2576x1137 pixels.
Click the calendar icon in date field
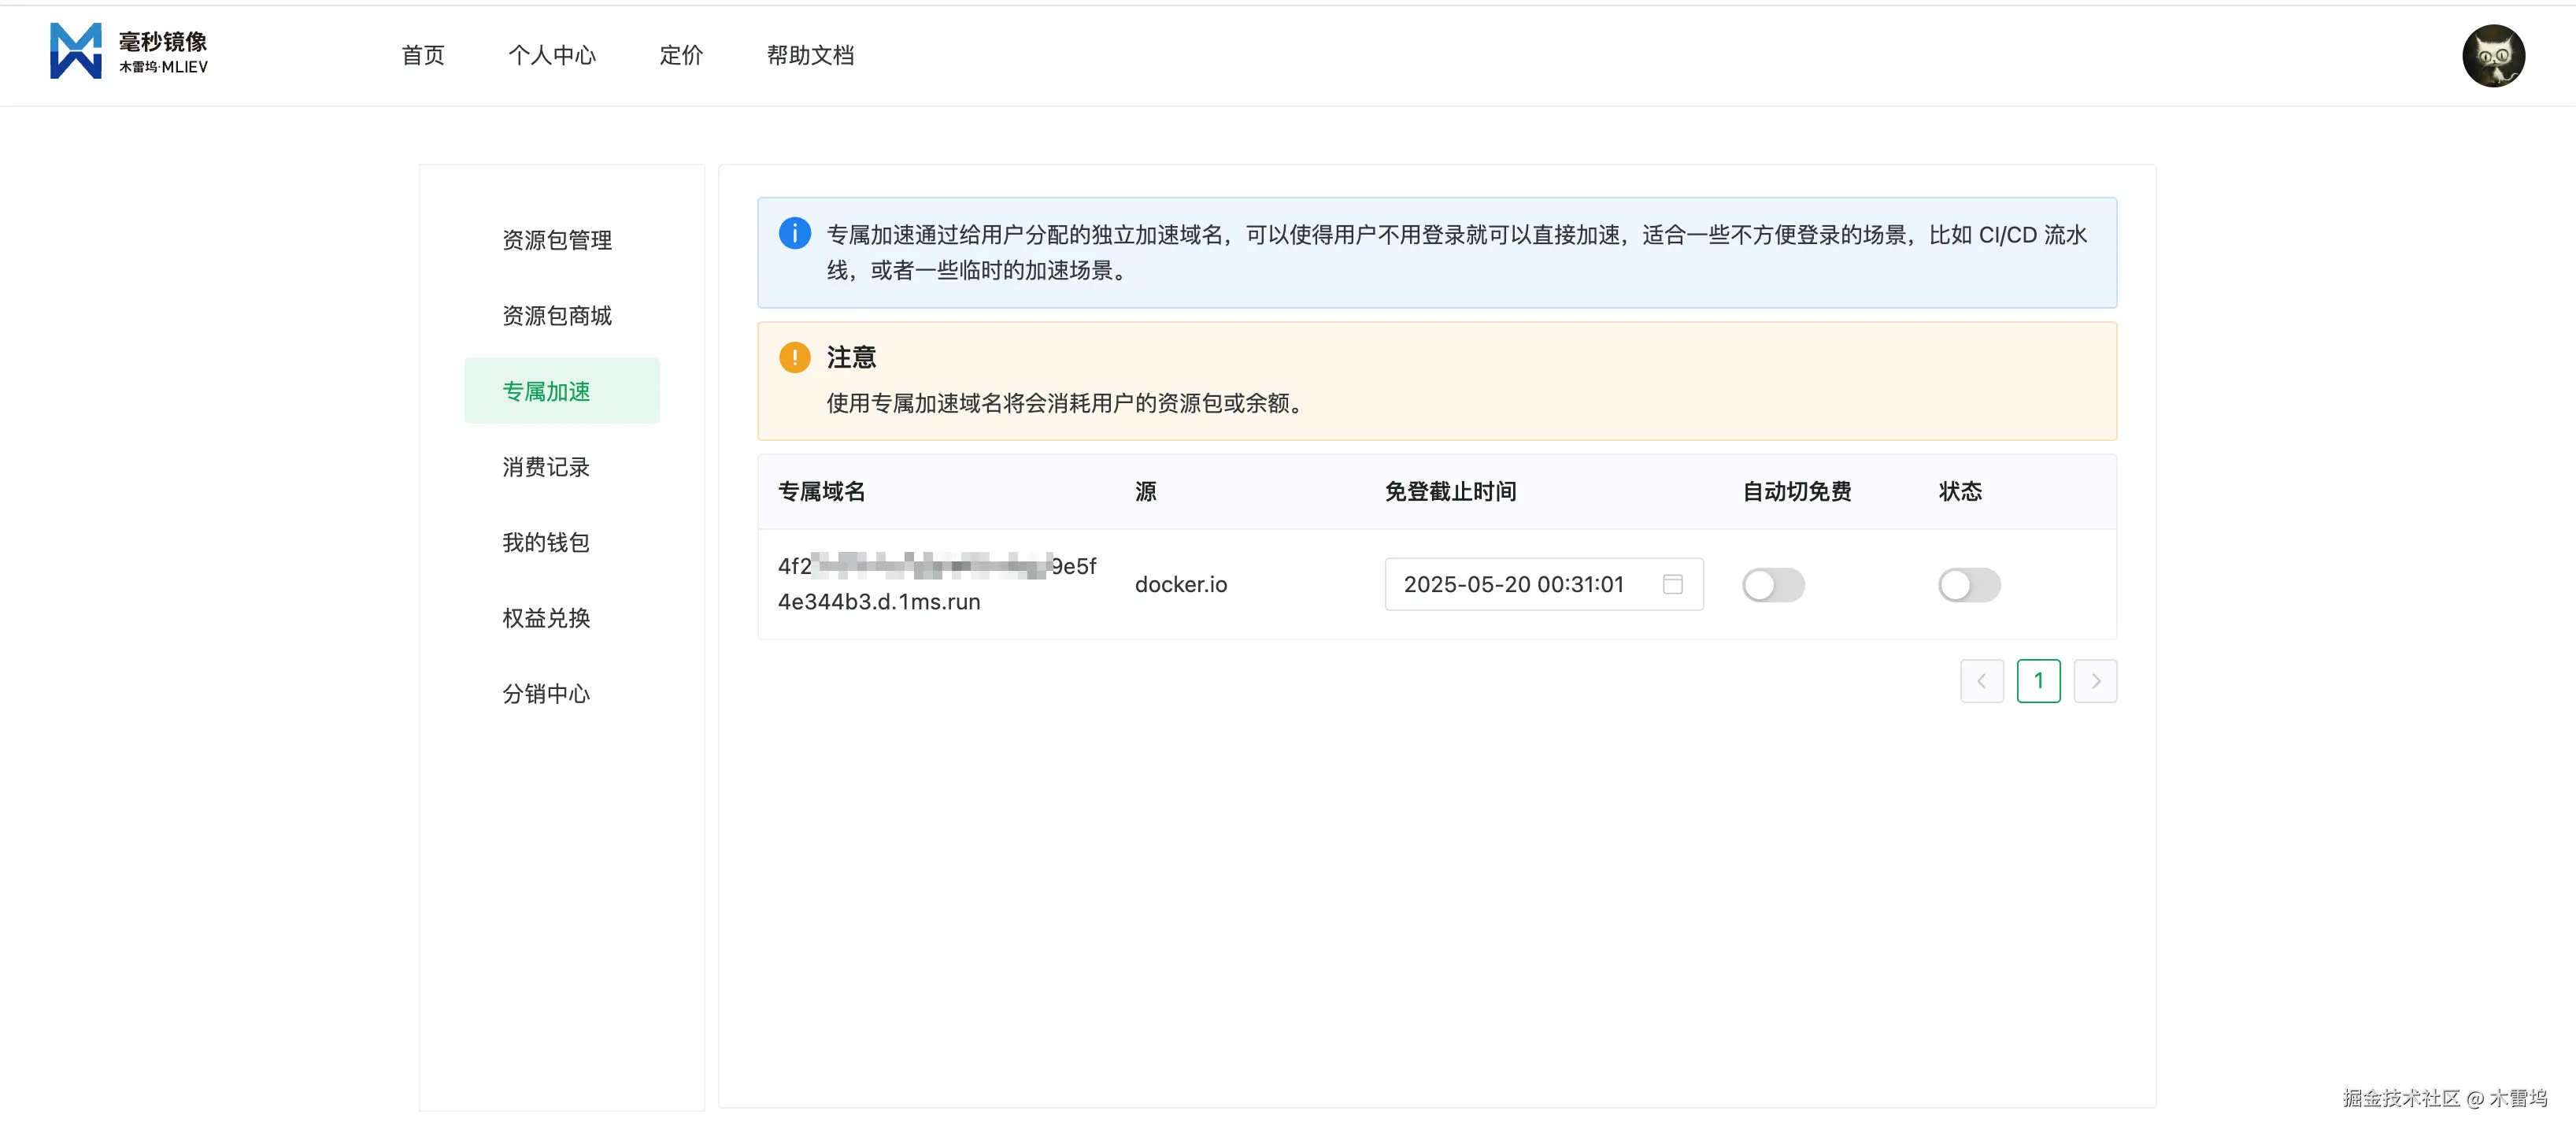tap(1672, 584)
